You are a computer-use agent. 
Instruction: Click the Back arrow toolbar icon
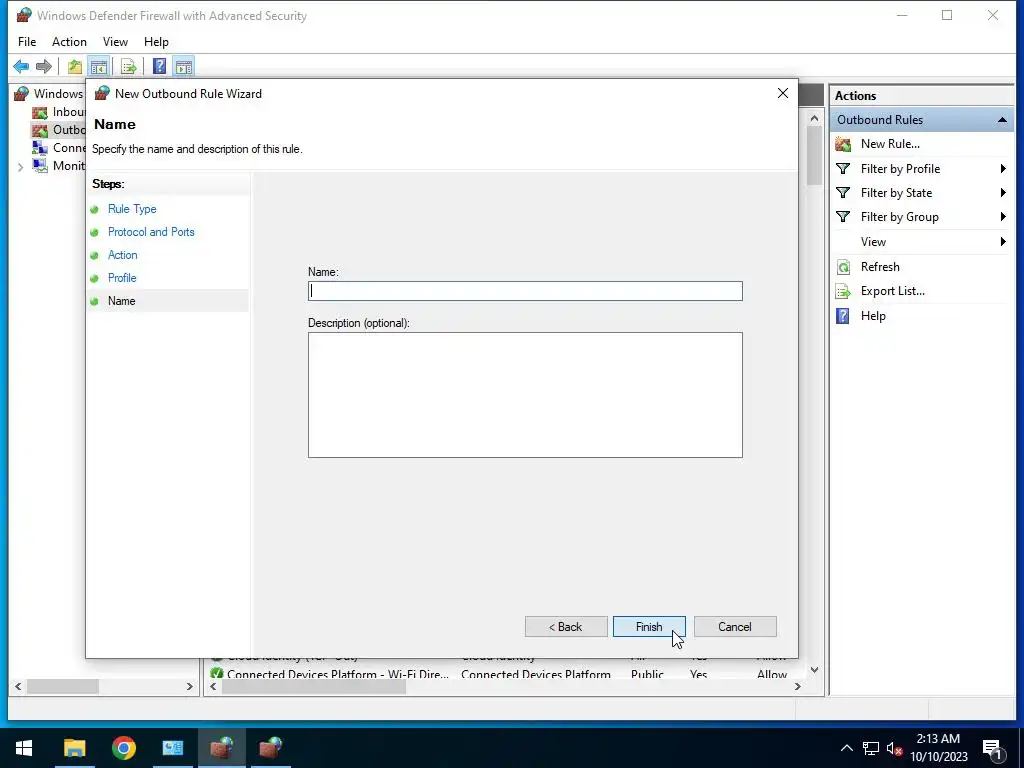point(21,66)
